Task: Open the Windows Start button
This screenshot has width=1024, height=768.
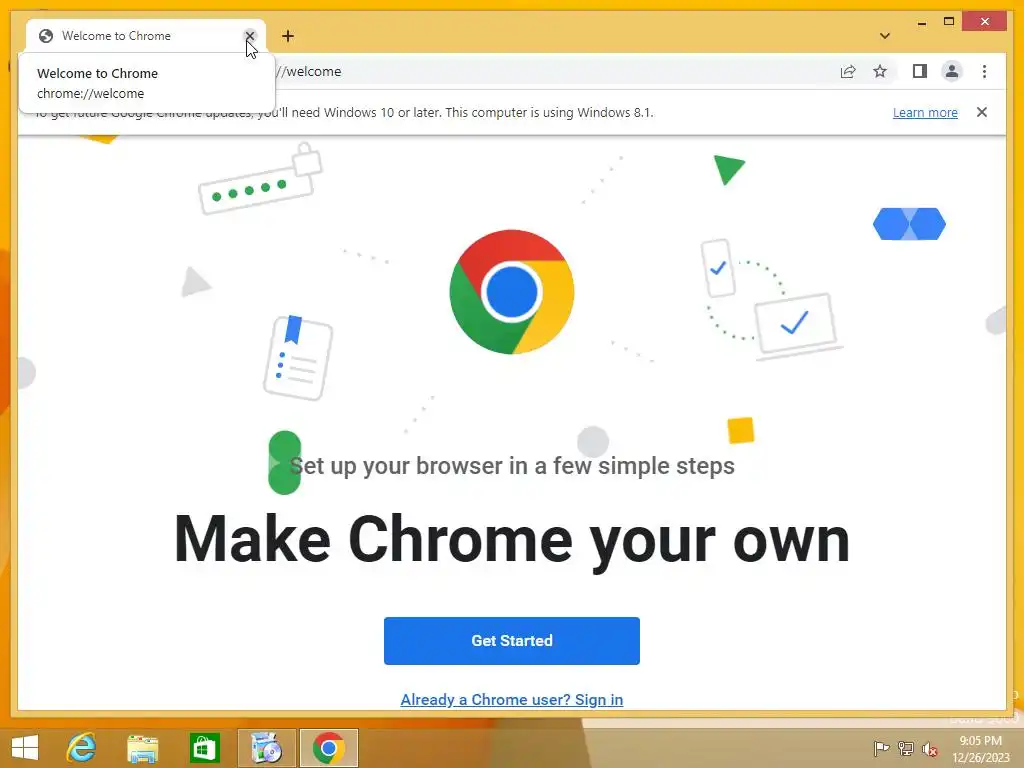Action: pyautogui.click(x=25, y=748)
